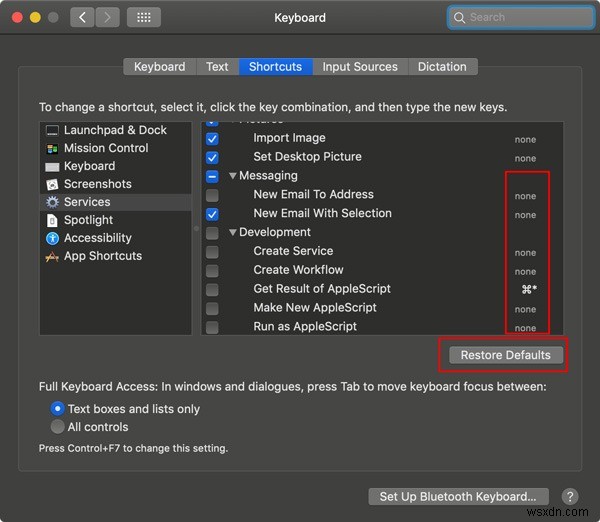Switch to the Keyboard tab
This screenshot has height=522, width=600.
pyautogui.click(x=160, y=67)
